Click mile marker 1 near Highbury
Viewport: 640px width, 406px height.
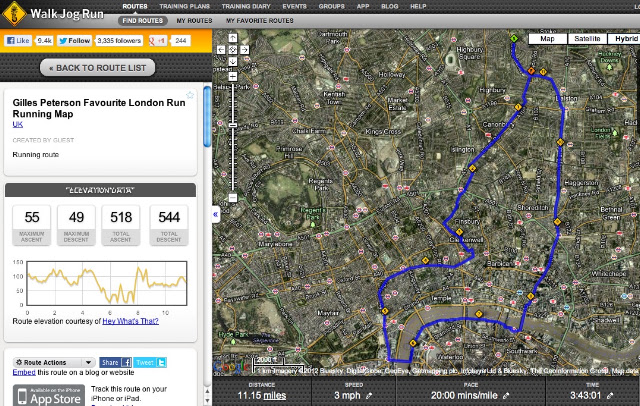pos(518,107)
